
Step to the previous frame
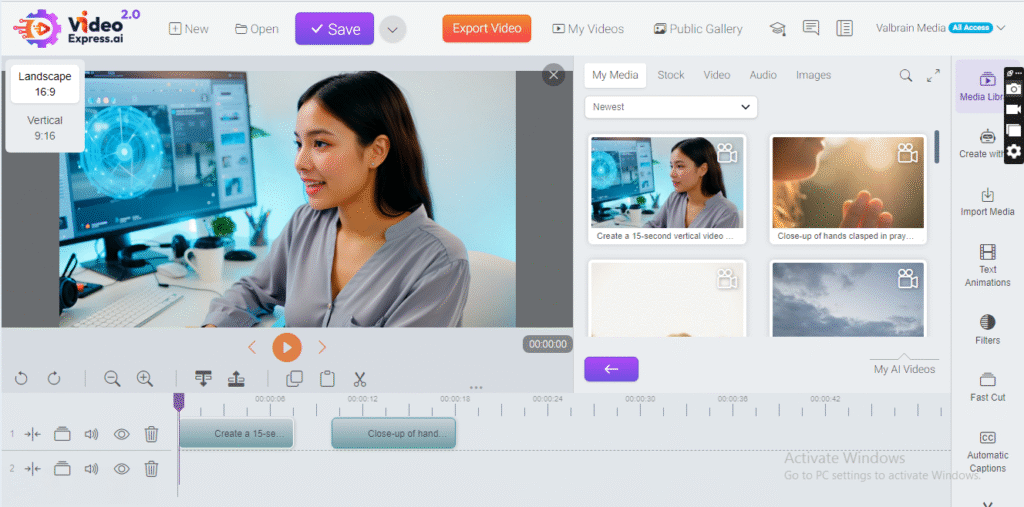(252, 348)
